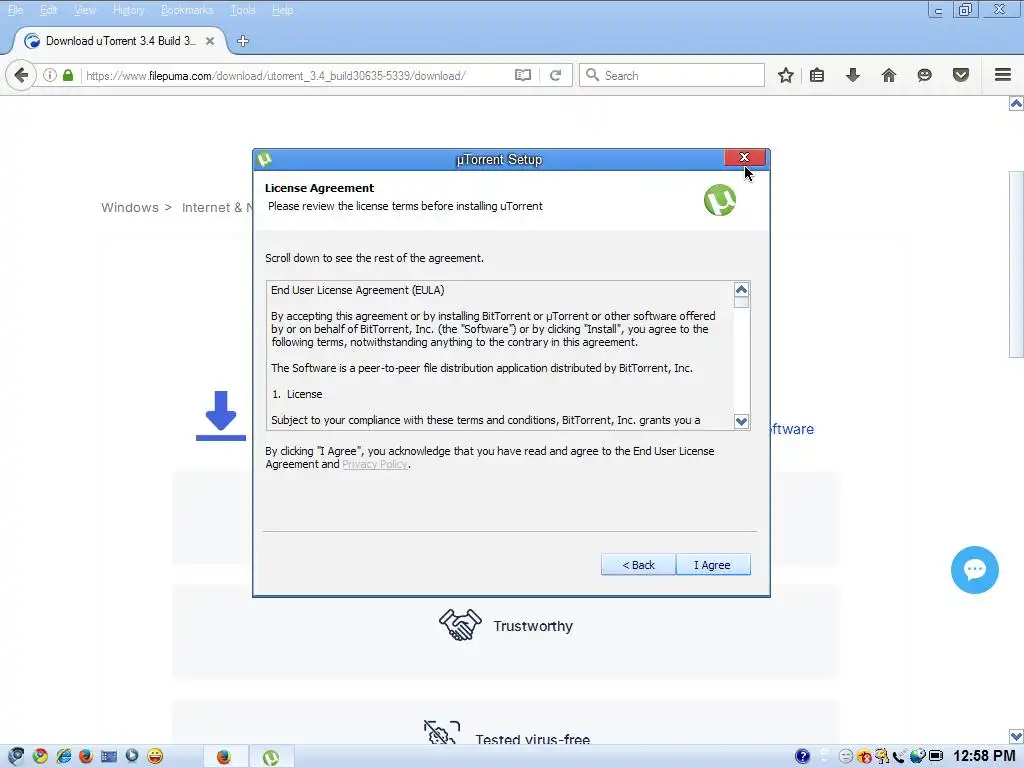Screen dimensions: 1024x768
Task: Click in the Search input field
Action: (x=672, y=75)
